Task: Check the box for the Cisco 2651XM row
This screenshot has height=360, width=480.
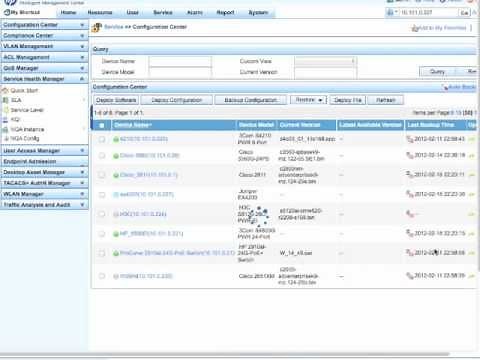Action: [102, 276]
